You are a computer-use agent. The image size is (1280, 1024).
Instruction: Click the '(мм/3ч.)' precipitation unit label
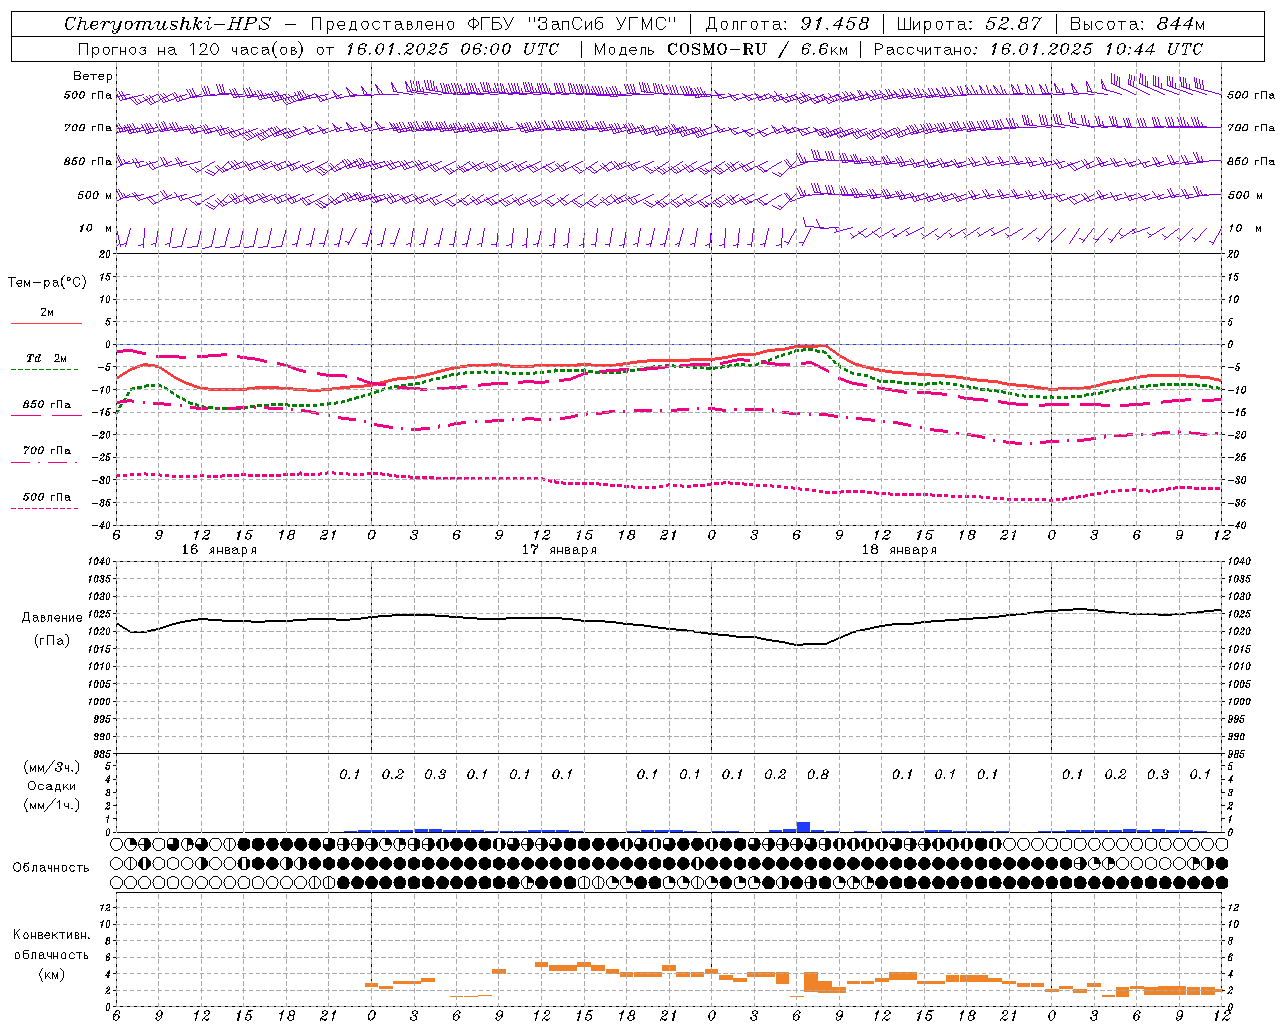(x=52, y=767)
